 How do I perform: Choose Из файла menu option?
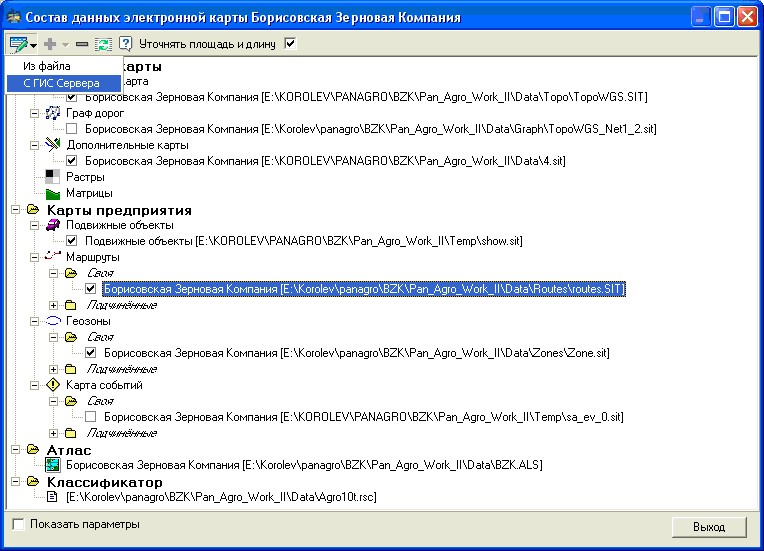pyautogui.click(x=46, y=65)
